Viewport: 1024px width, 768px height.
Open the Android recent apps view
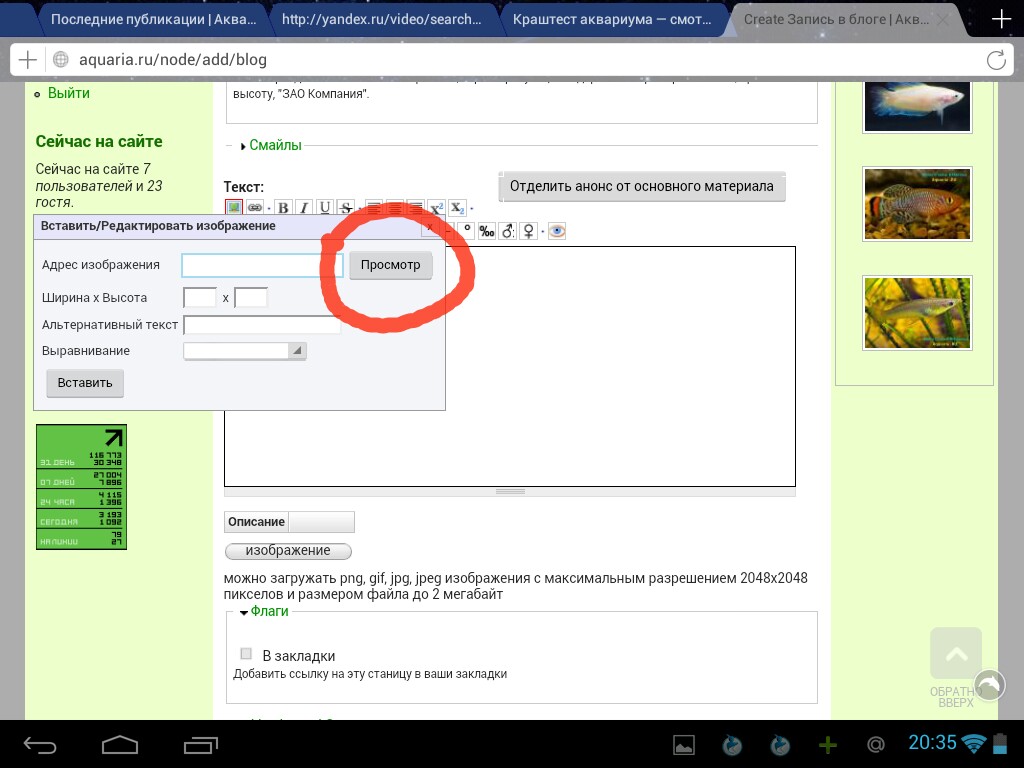pyautogui.click(x=200, y=744)
